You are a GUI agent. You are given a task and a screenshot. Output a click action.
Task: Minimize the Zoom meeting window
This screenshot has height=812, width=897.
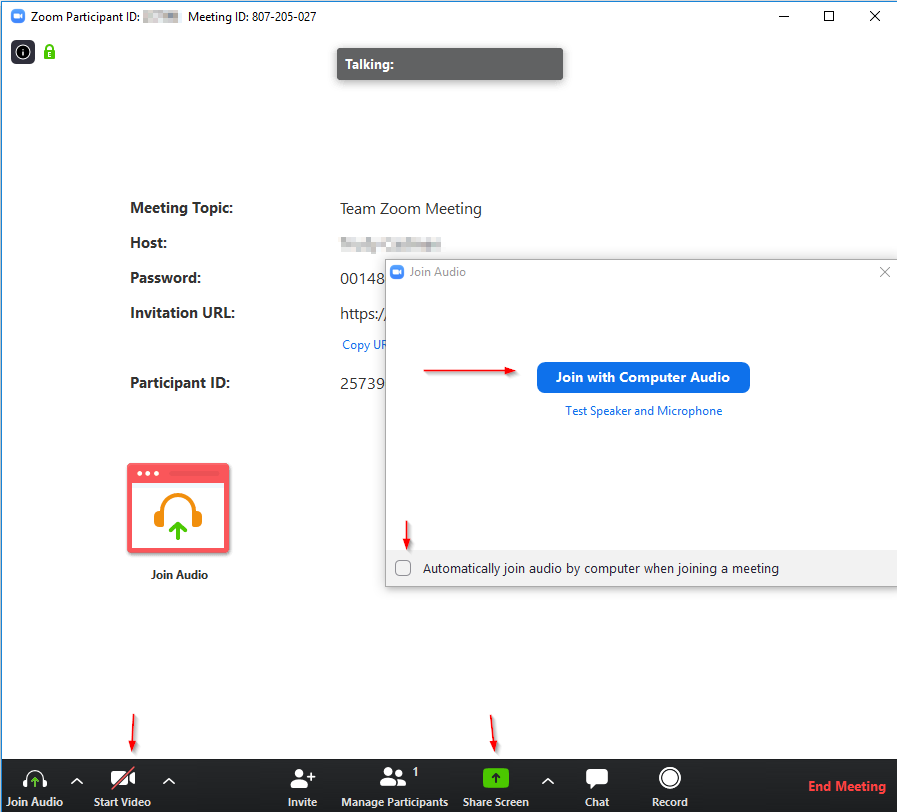click(784, 17)
